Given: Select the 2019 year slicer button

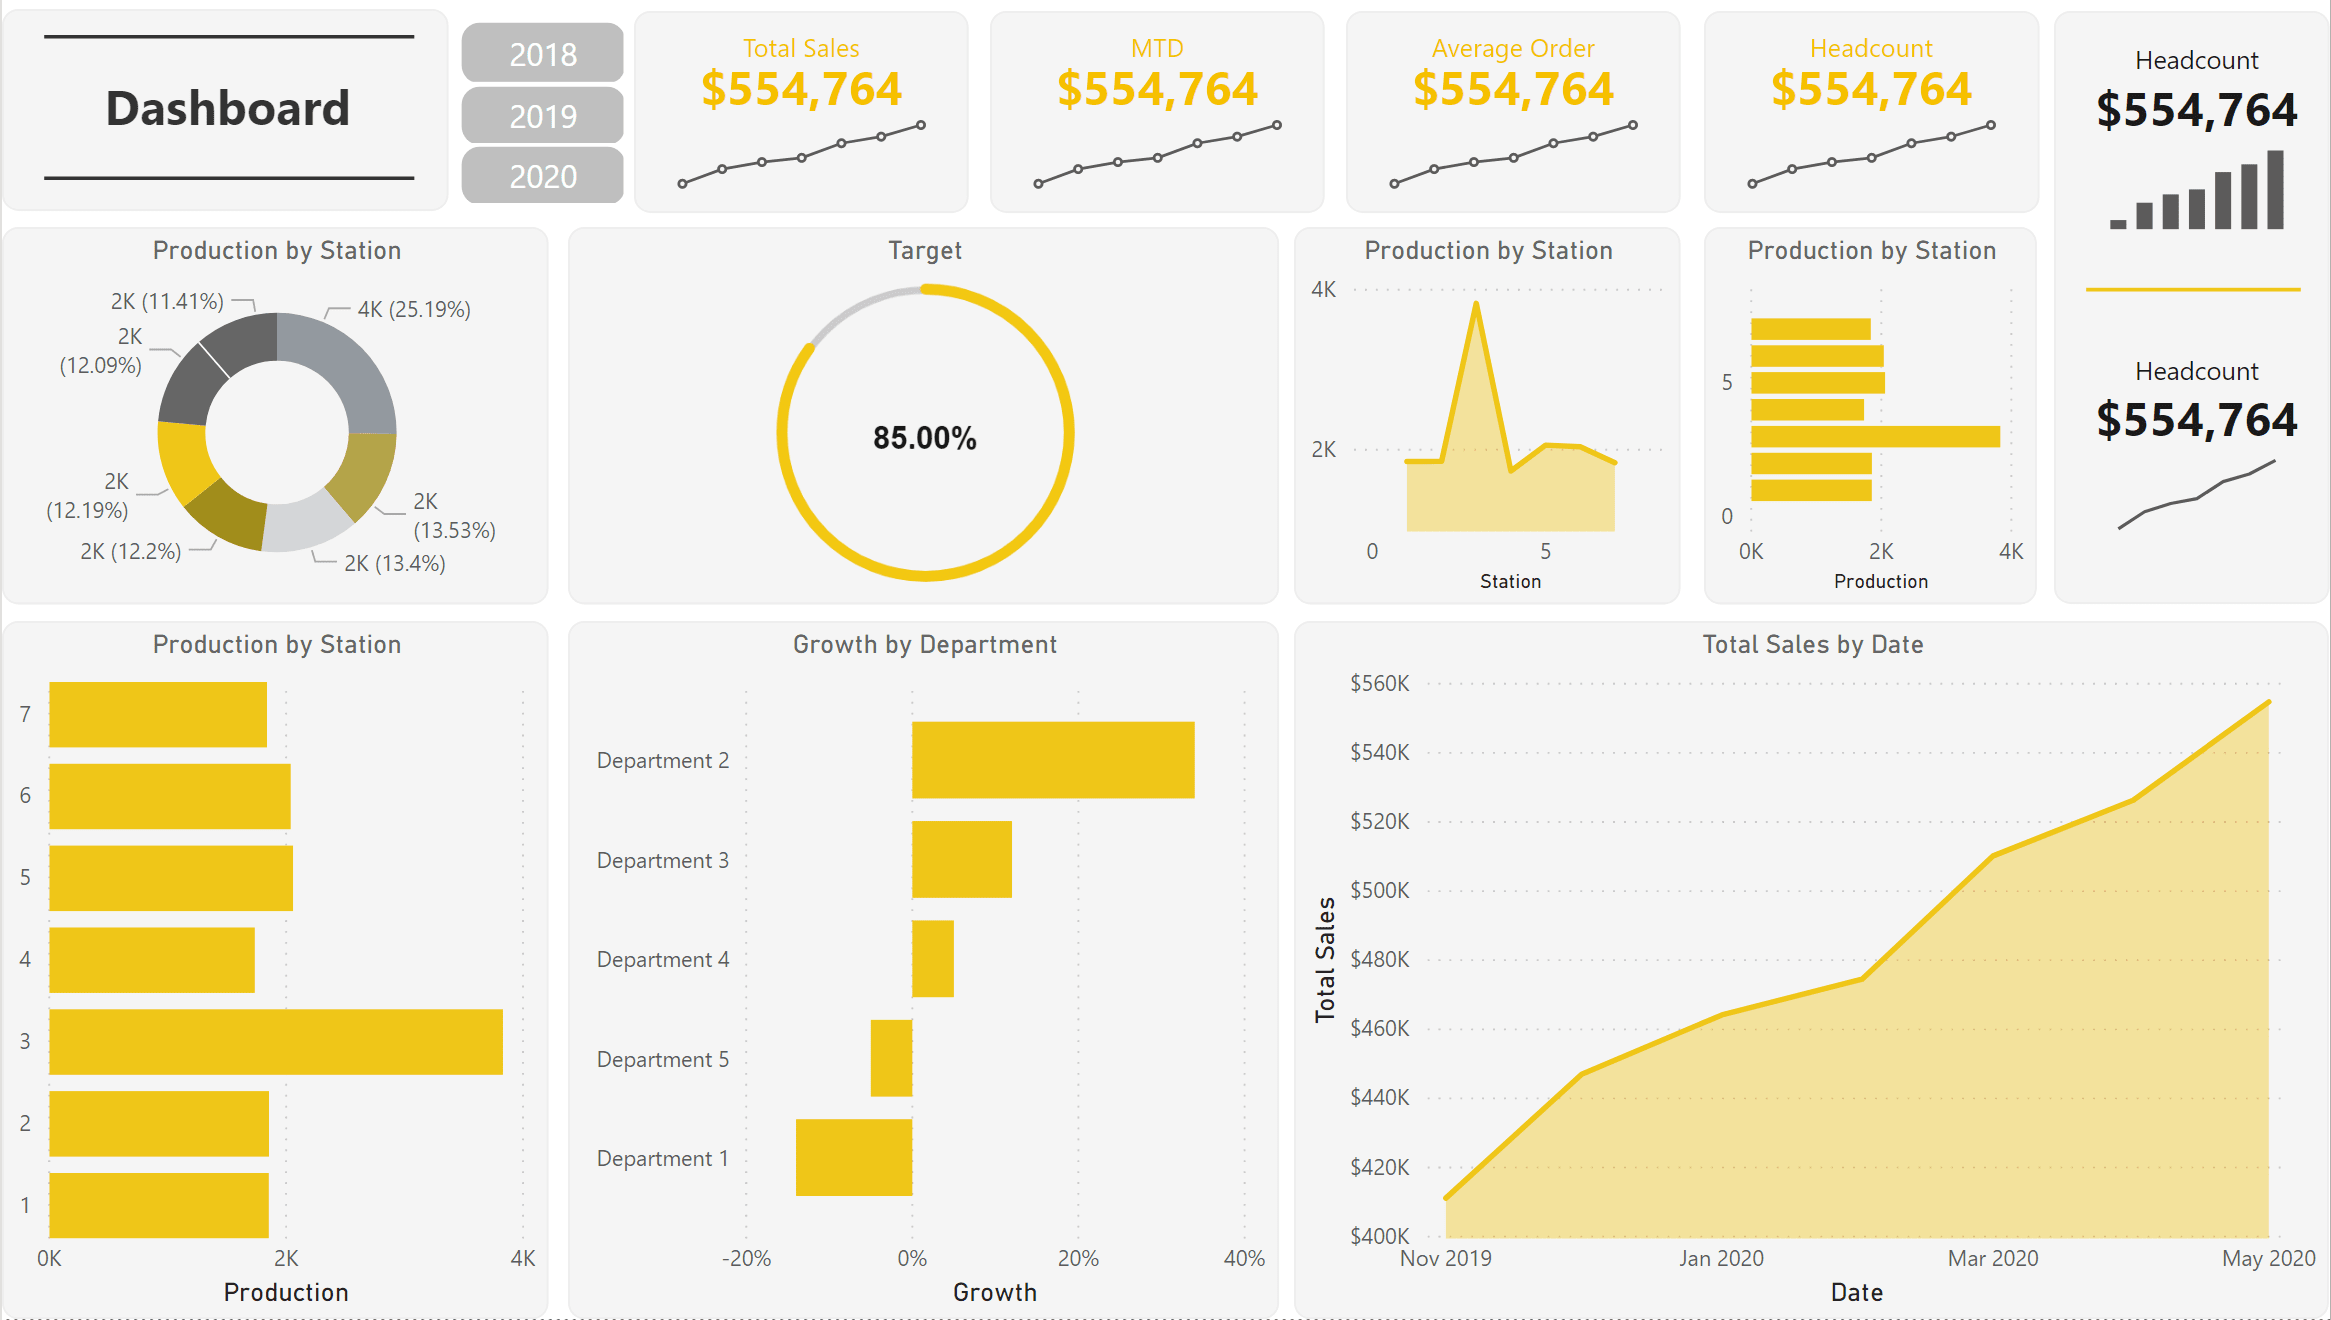Looking at the screenshot, I should [x=542, y=115].
